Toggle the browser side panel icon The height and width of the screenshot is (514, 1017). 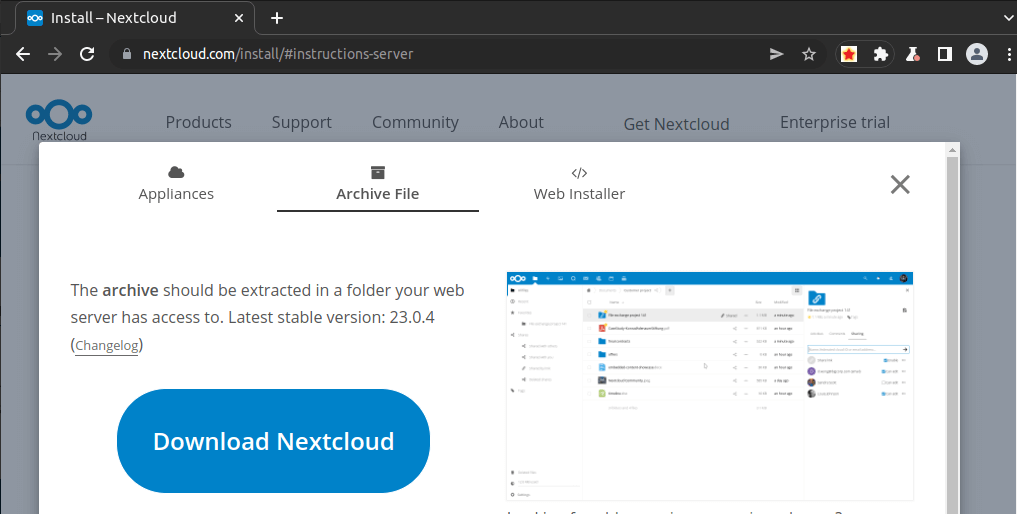click(944, 54)
